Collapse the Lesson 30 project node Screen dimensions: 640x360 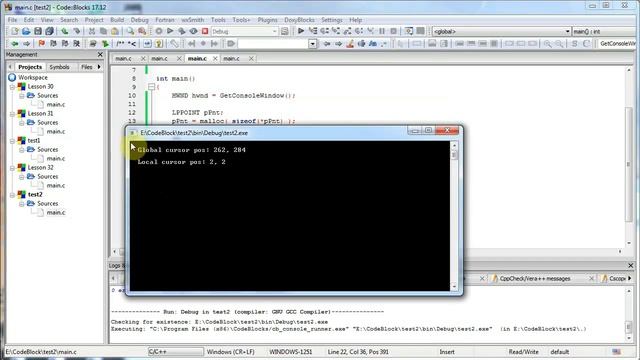click(12, 87)
